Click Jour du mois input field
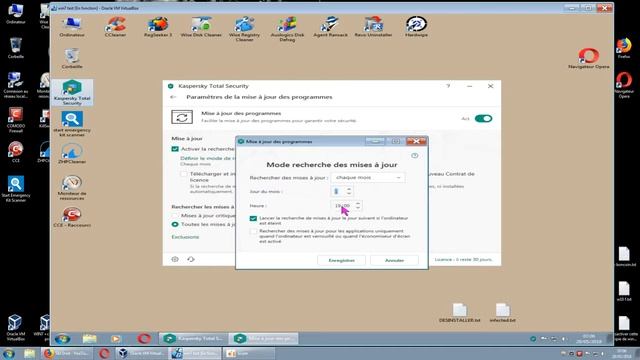 [x=338, y=191]
